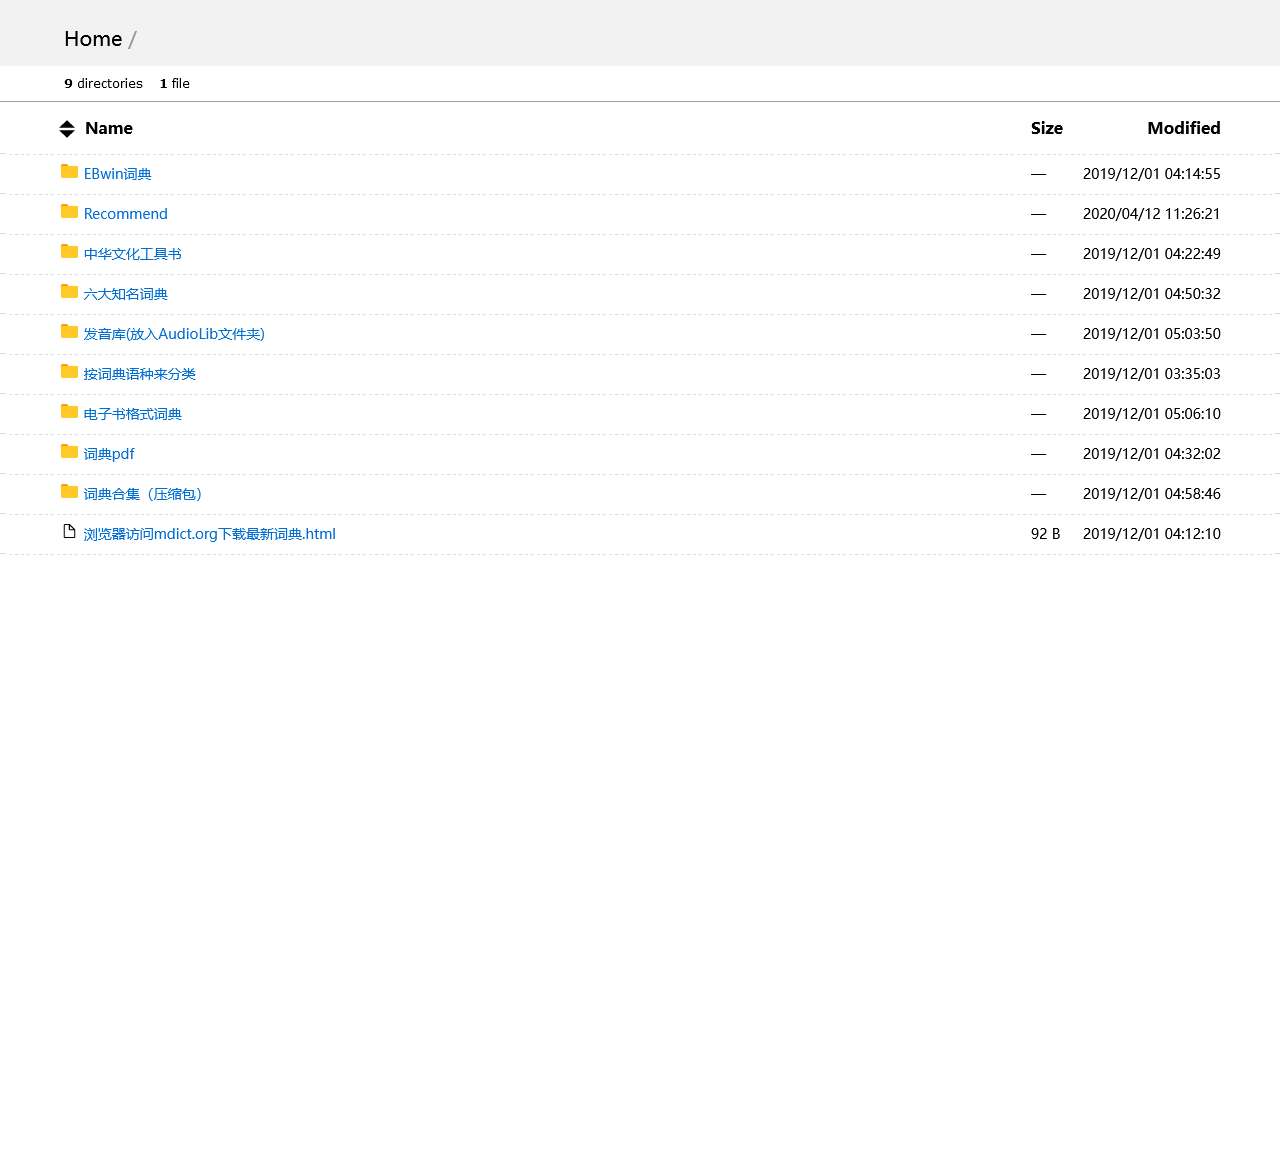Sort listing by Size column header
This screenshot has height=1167, width=1280.
coord(1047,128)
